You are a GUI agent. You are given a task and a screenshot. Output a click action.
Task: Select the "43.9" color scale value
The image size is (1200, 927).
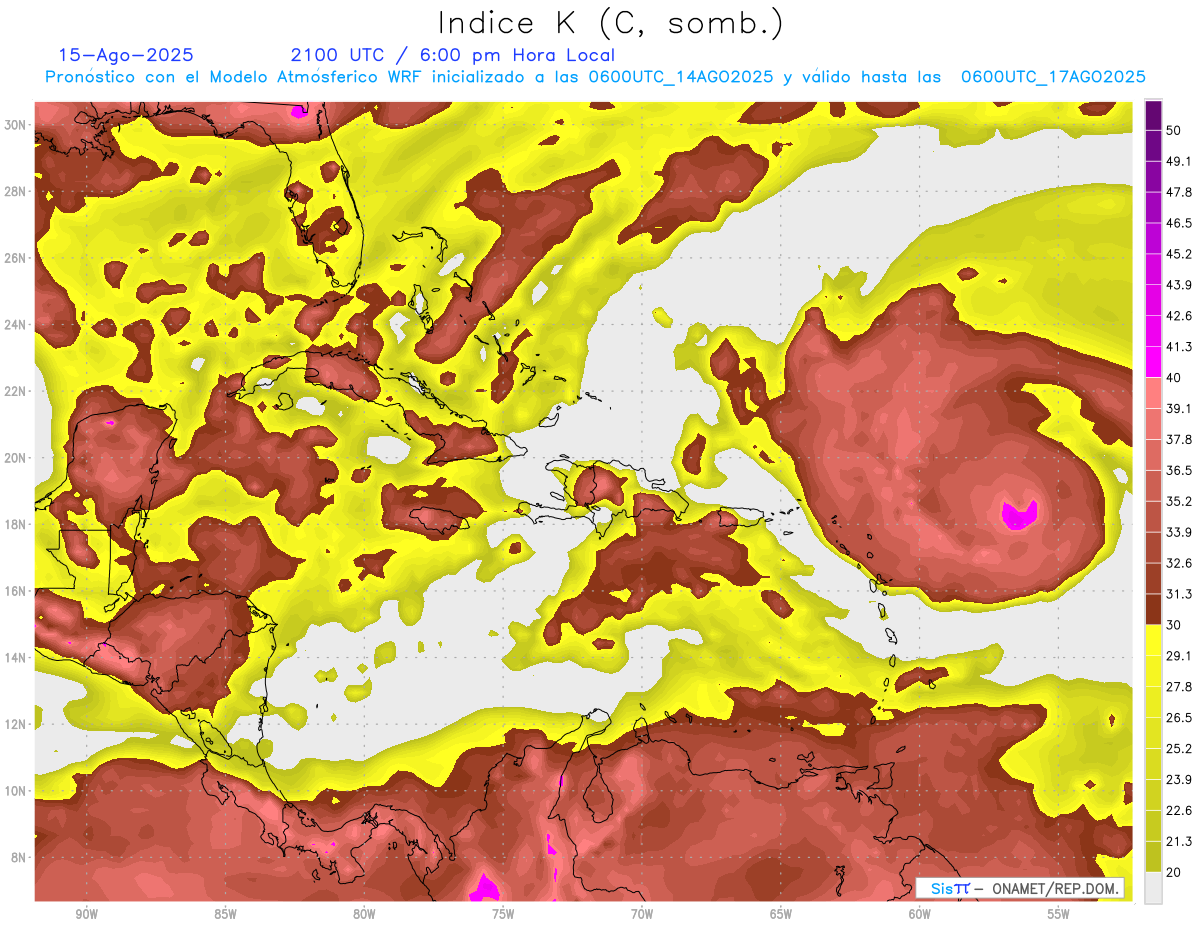click(1178, 285)
